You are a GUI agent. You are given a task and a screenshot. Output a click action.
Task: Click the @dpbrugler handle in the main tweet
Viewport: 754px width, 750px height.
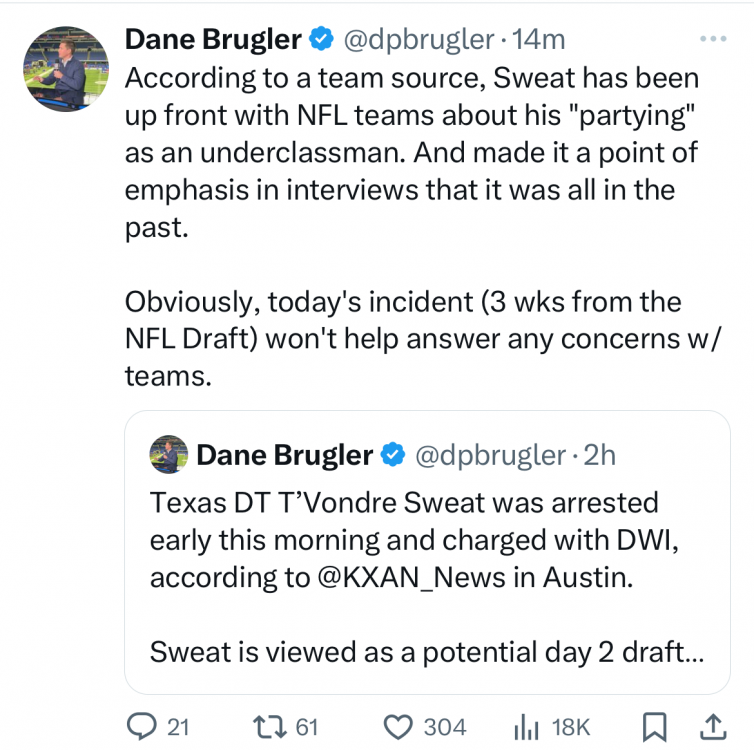419,39
